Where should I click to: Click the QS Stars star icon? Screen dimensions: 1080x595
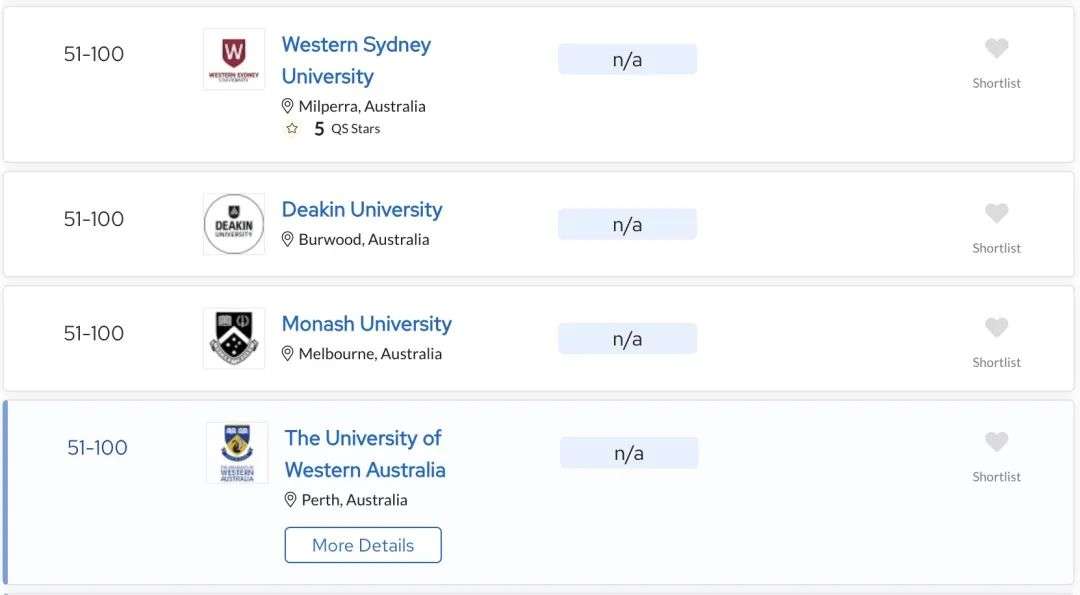point(292,129)
